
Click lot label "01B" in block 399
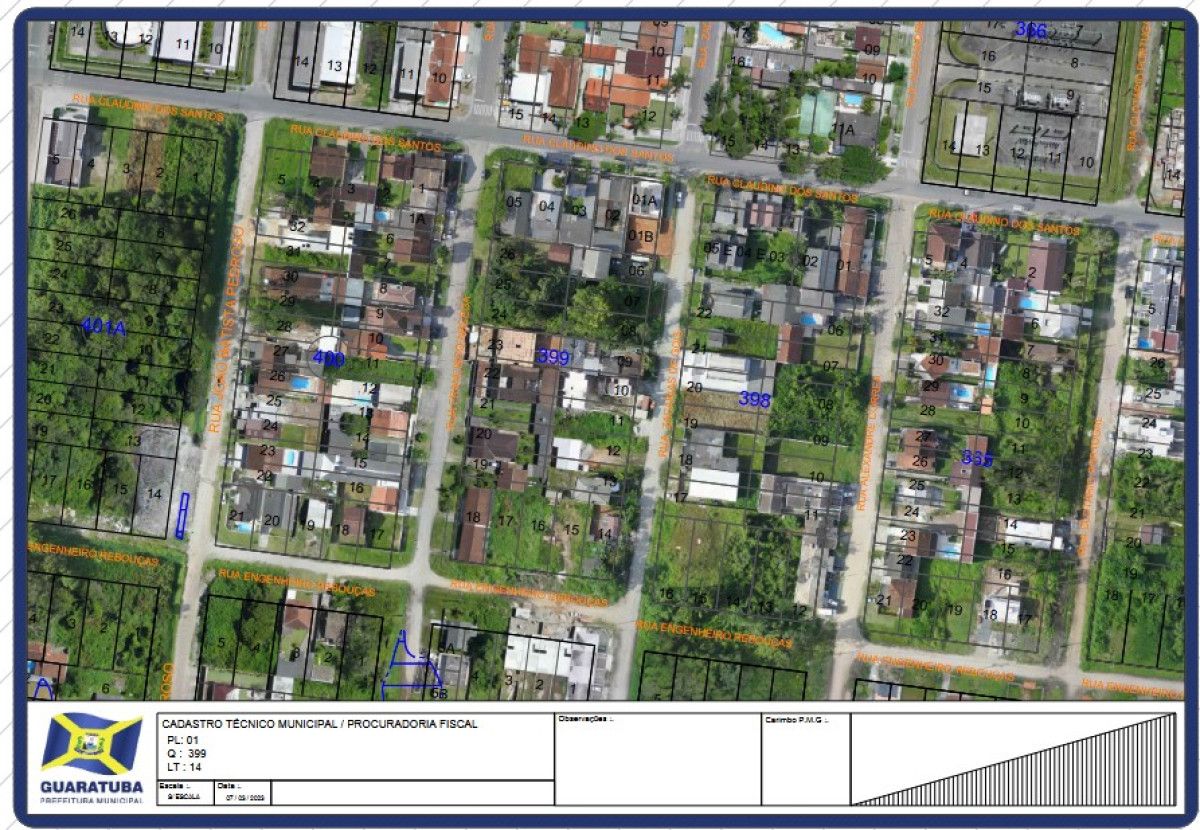pos(641,236)
